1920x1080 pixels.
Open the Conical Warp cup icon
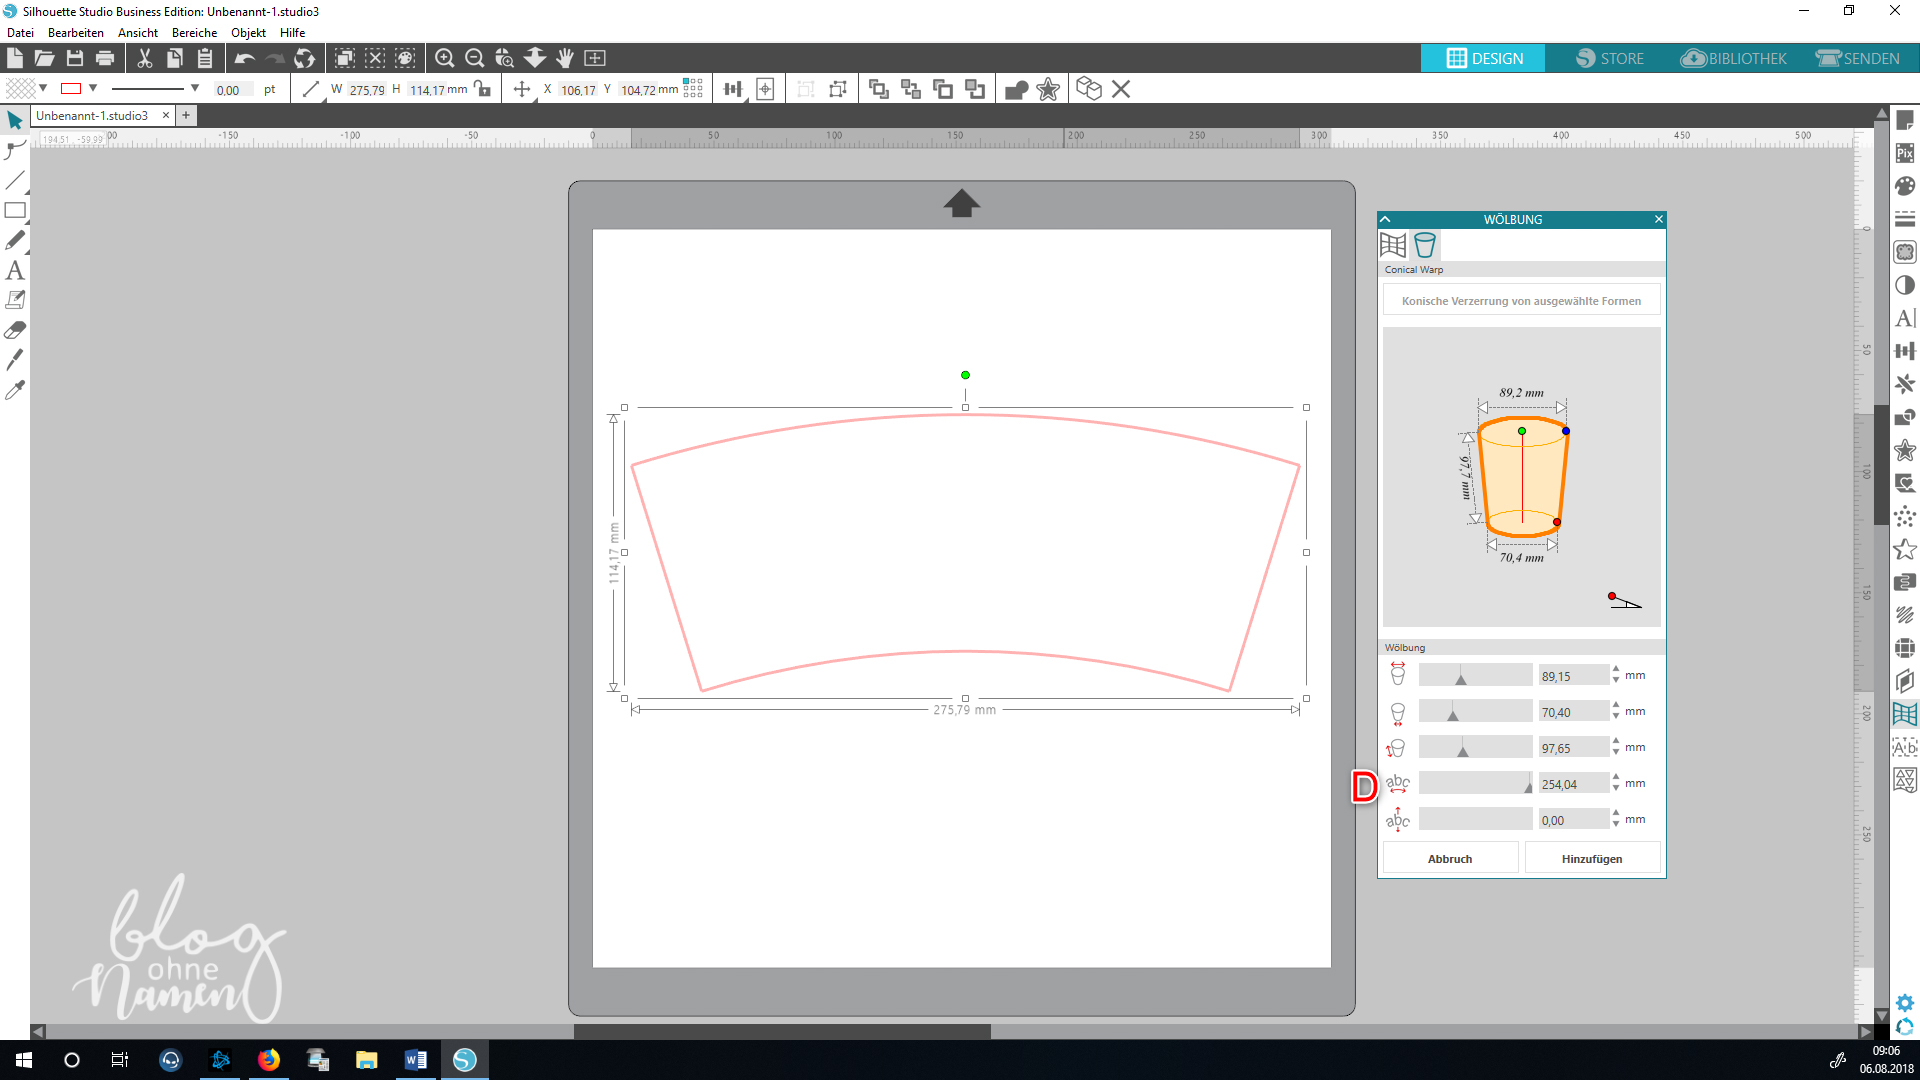click(1424, 245)
